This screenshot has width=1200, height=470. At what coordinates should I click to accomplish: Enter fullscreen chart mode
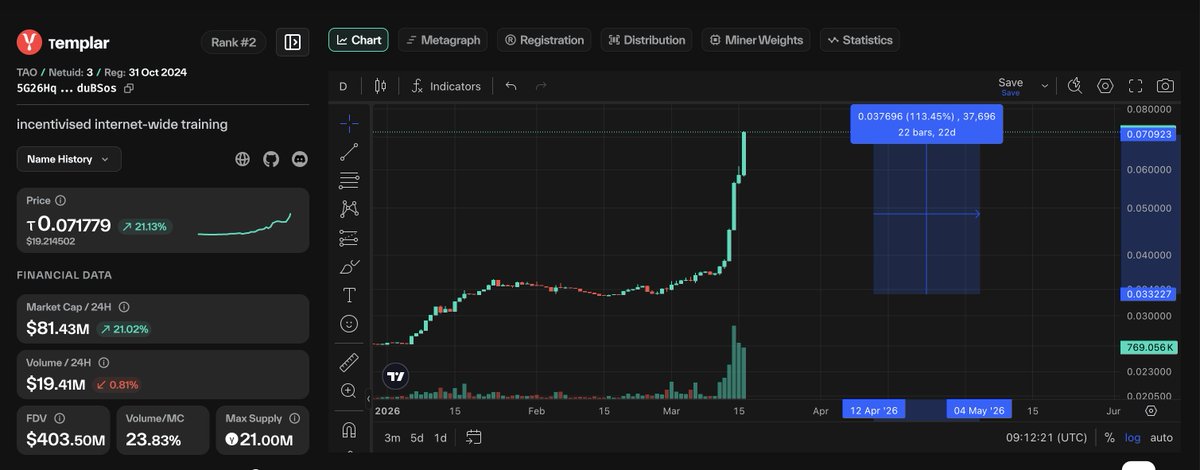[1135, 86]
